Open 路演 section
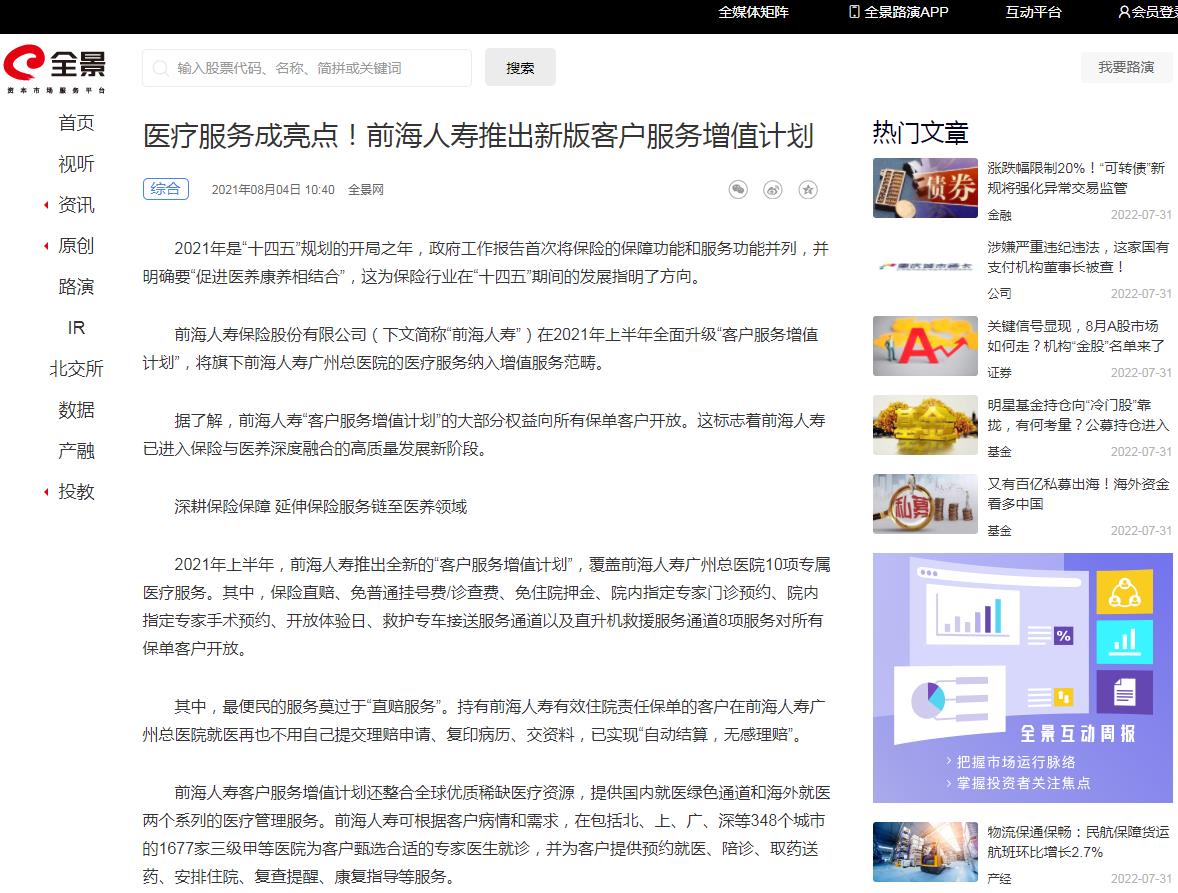Image resolution: width=1178 pixels, height=893 pixels. pyautogui.click(x=76, y=287)
